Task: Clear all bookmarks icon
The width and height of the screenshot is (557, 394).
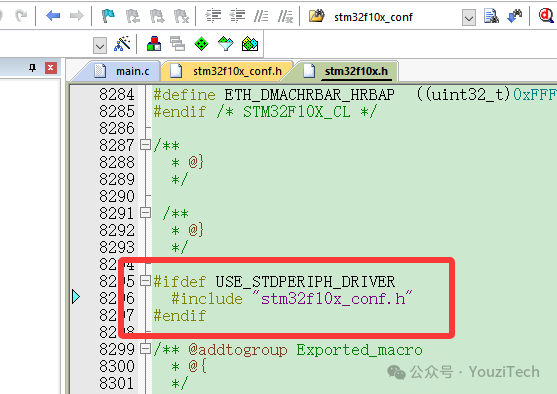Action: coord(181,16)
